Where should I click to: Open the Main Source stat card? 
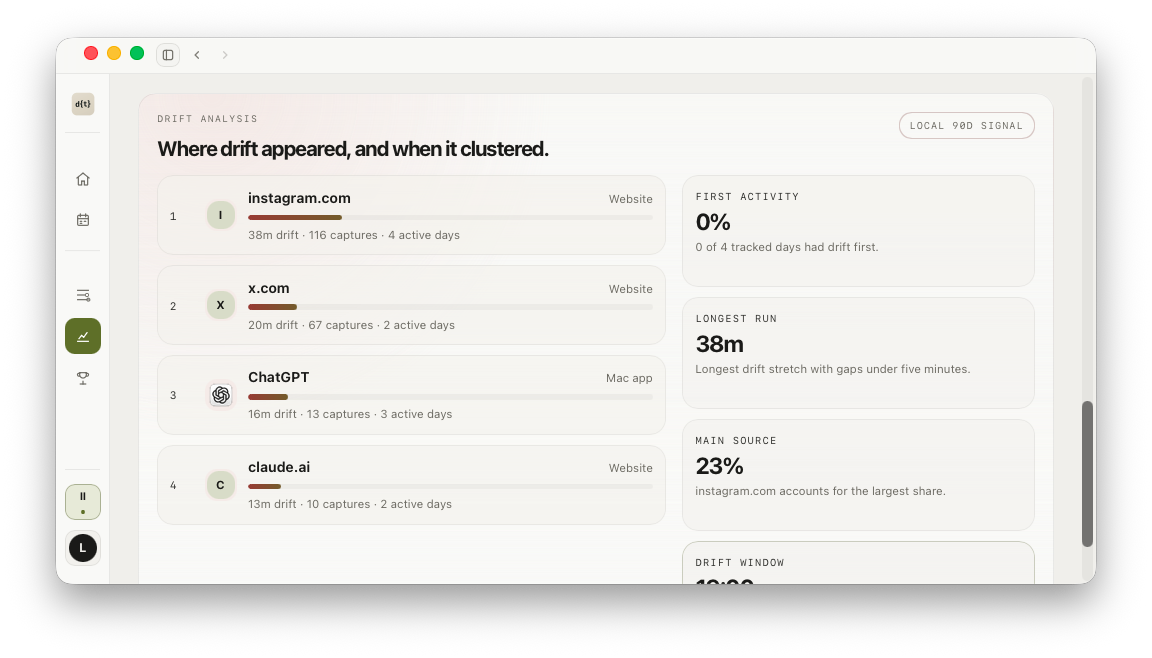858,474
